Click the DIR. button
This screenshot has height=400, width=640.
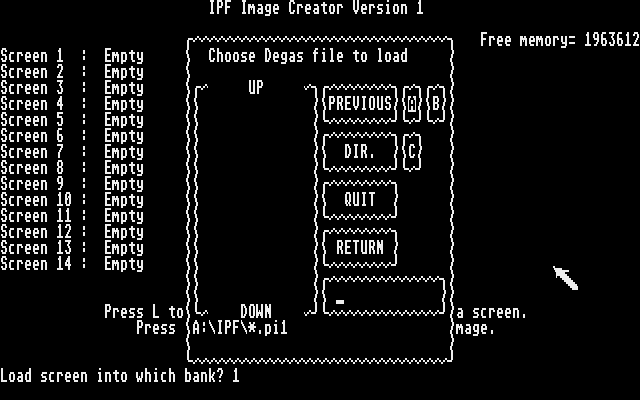point(360,151)
